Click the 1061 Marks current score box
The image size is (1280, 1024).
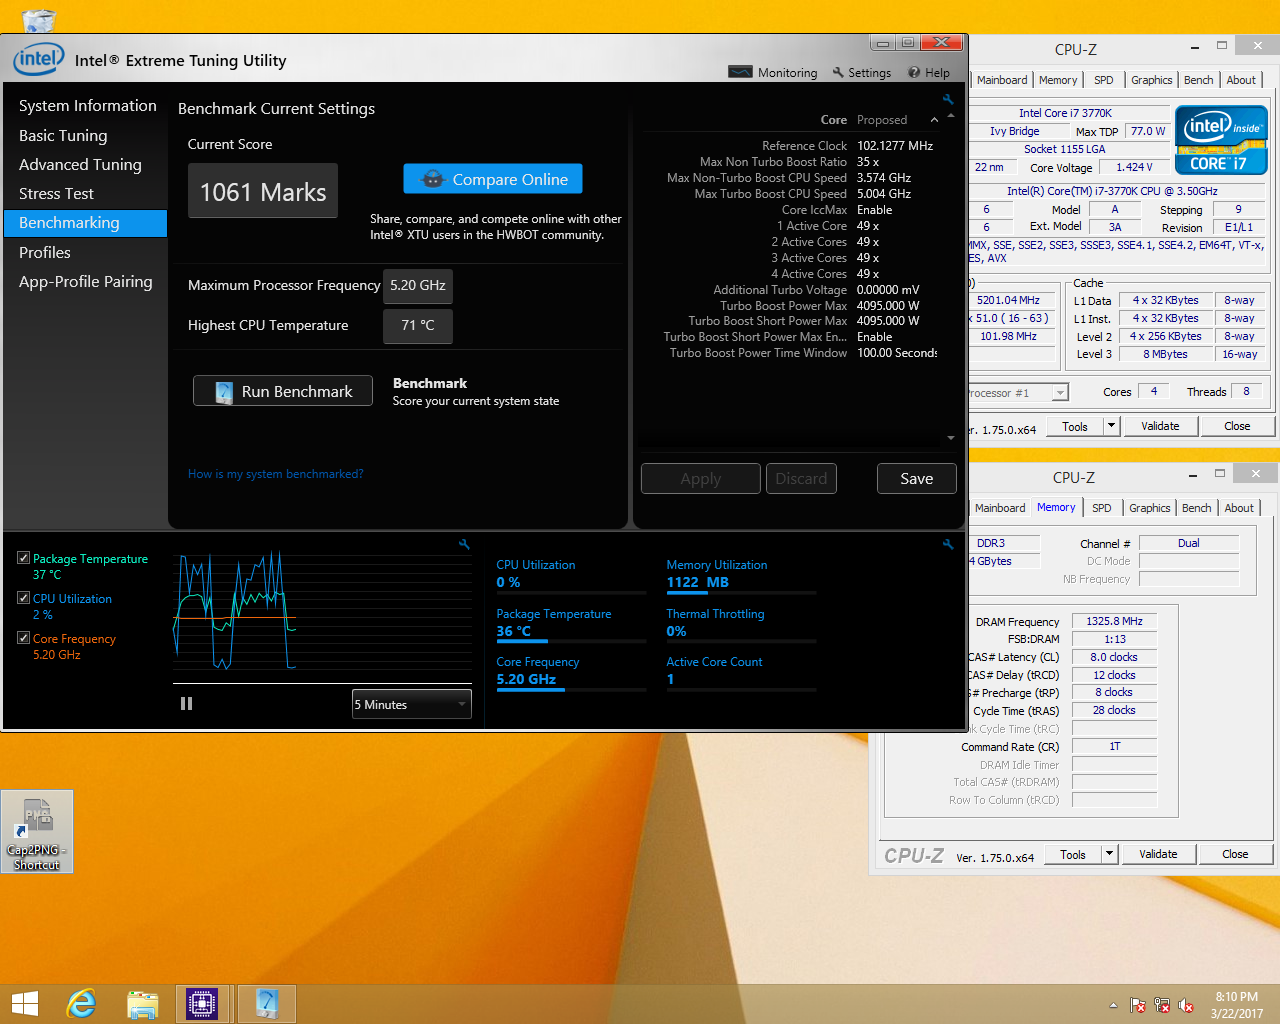[x=263, y=191]
